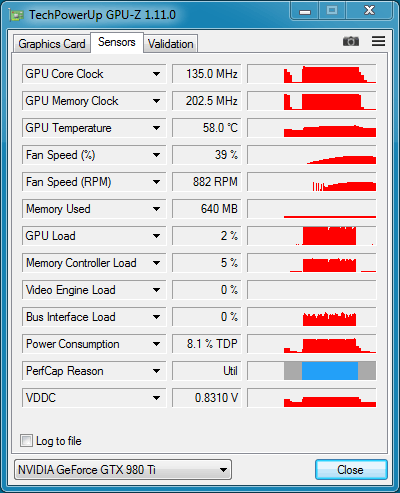Open the GPU Temperature sensor dropdown
400x493 pixels.
tap(156, 128)
